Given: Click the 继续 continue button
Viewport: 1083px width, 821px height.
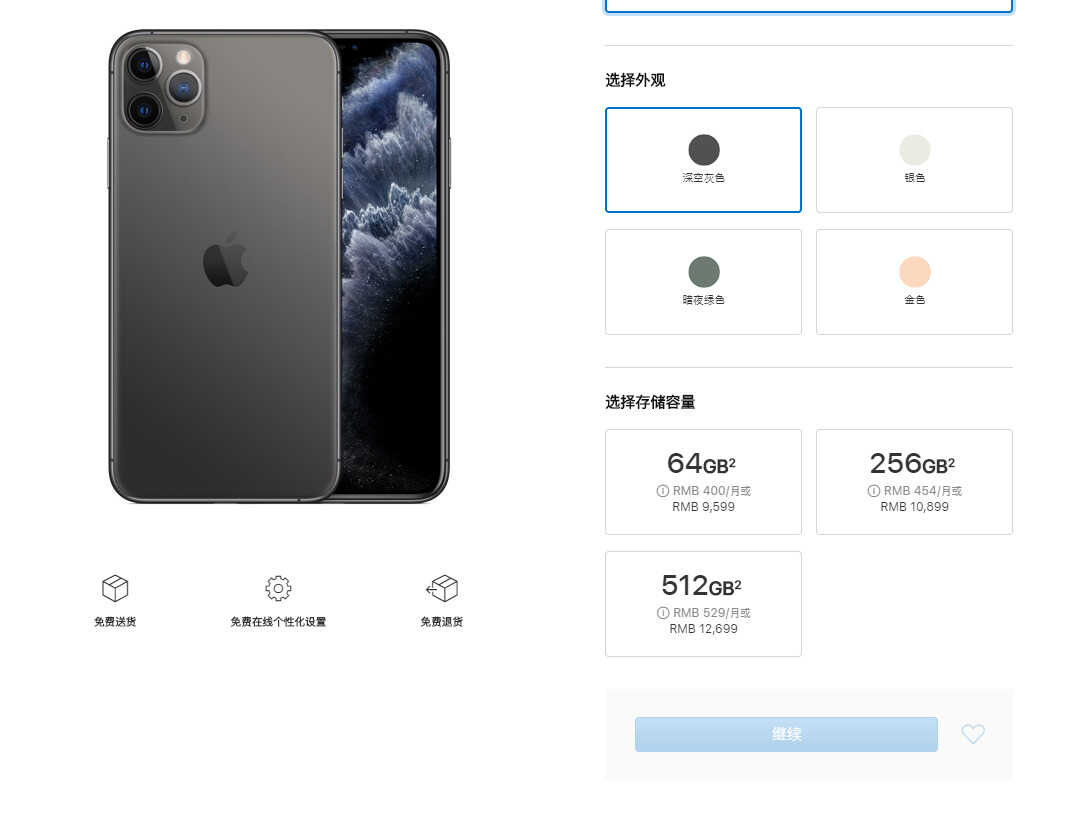Looking at the screenshot, I should tap(786, 734).
